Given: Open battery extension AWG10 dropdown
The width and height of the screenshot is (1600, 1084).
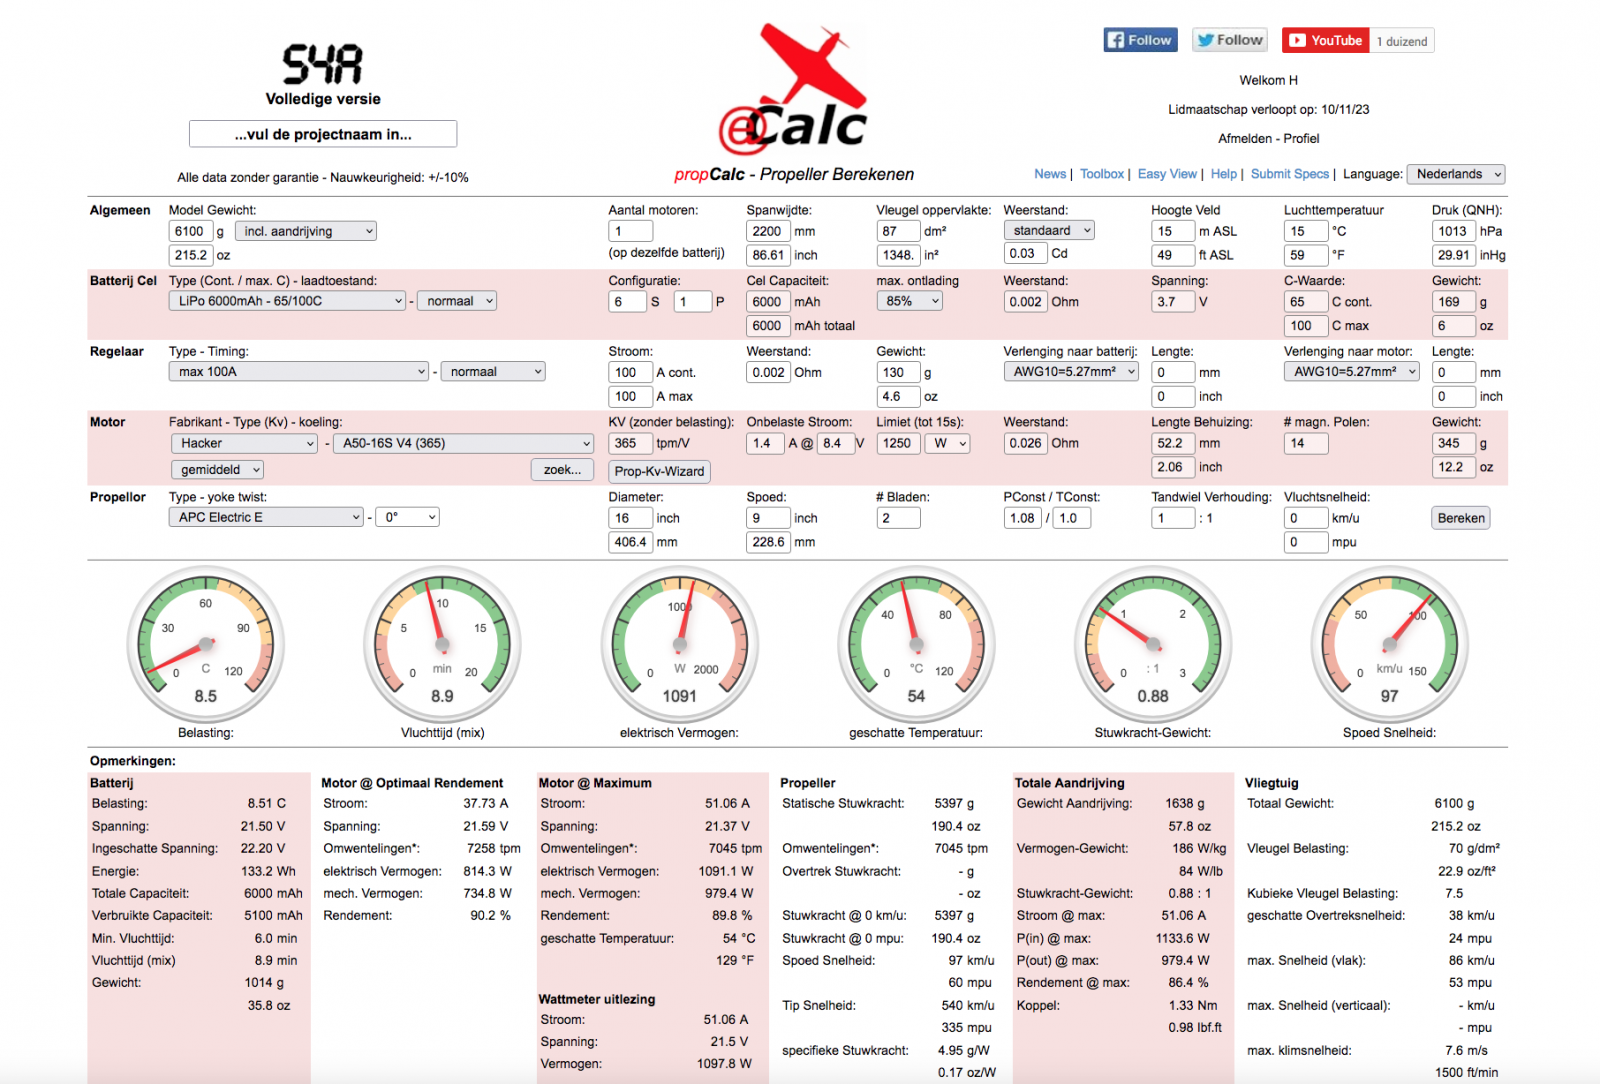Looking at the screenshot, I should [x=1071, y=371].
